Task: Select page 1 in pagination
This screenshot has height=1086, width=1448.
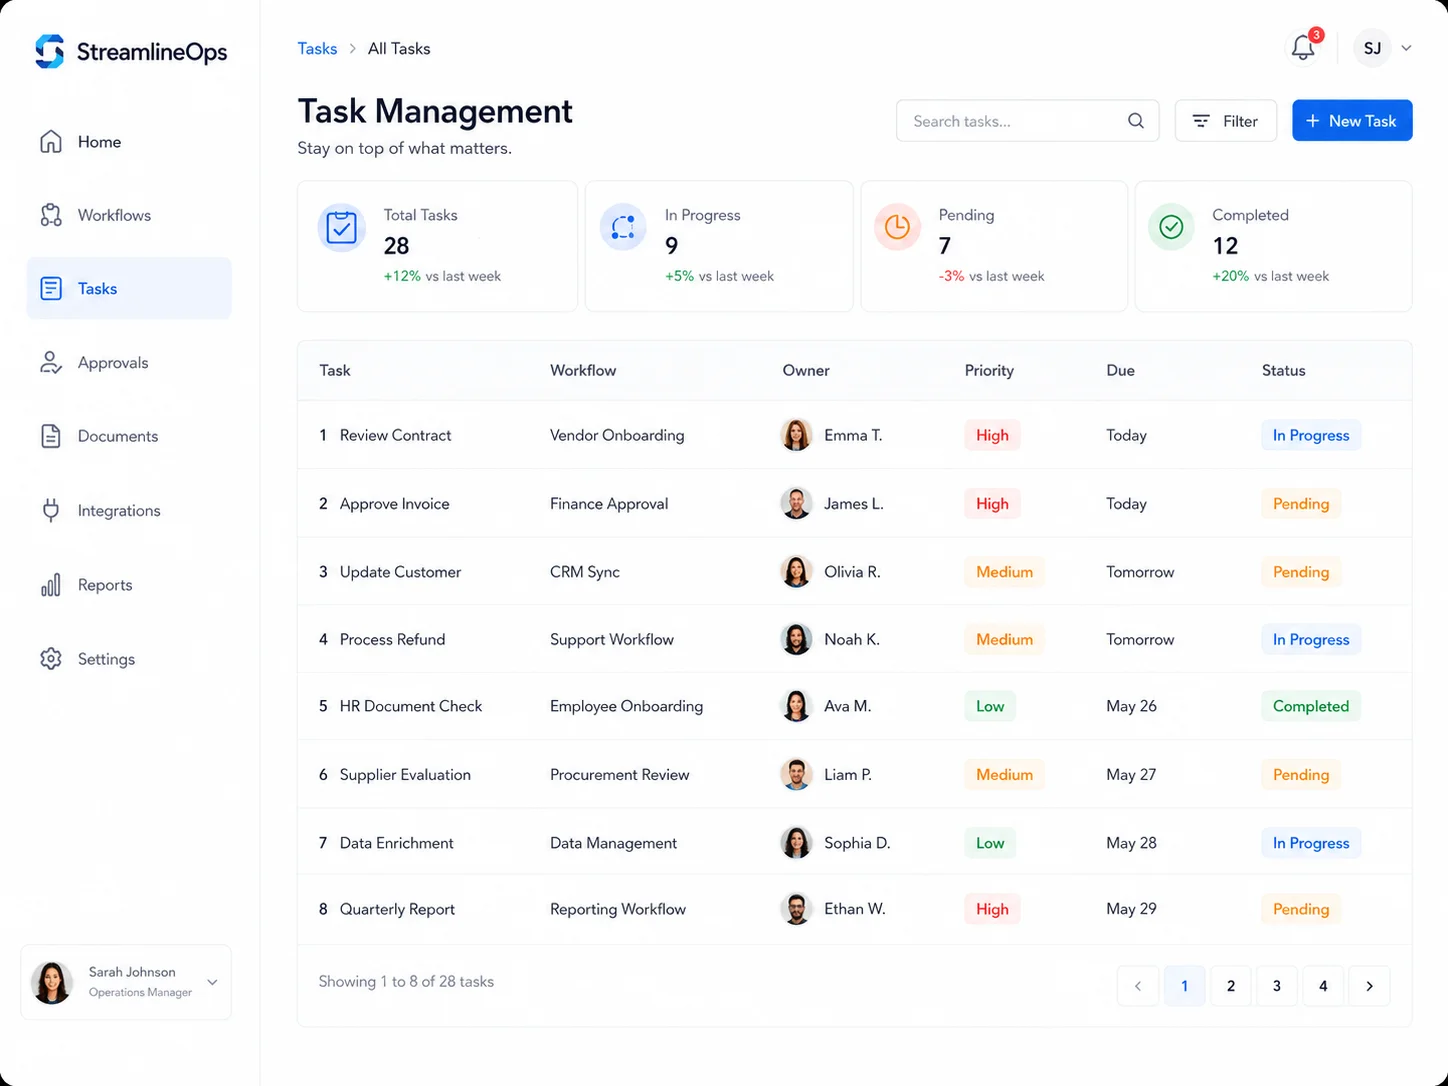Action: [x=1185, y=986]
